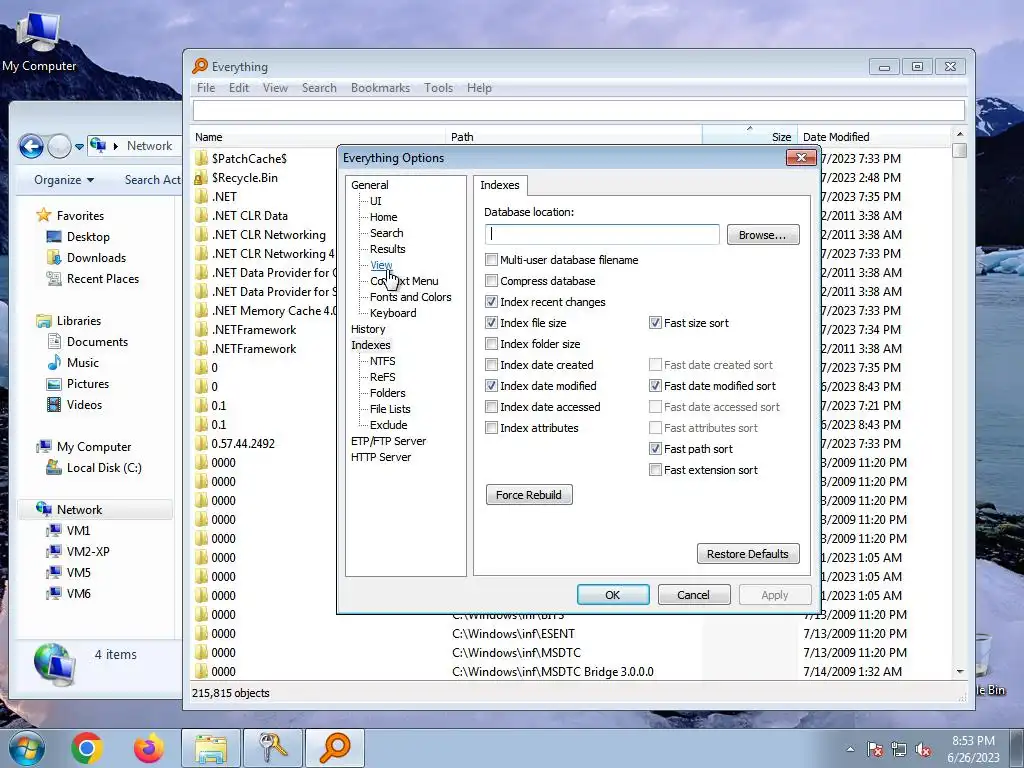Select the $Recycle.Bin locked folder icon

(x=201, y=178)
